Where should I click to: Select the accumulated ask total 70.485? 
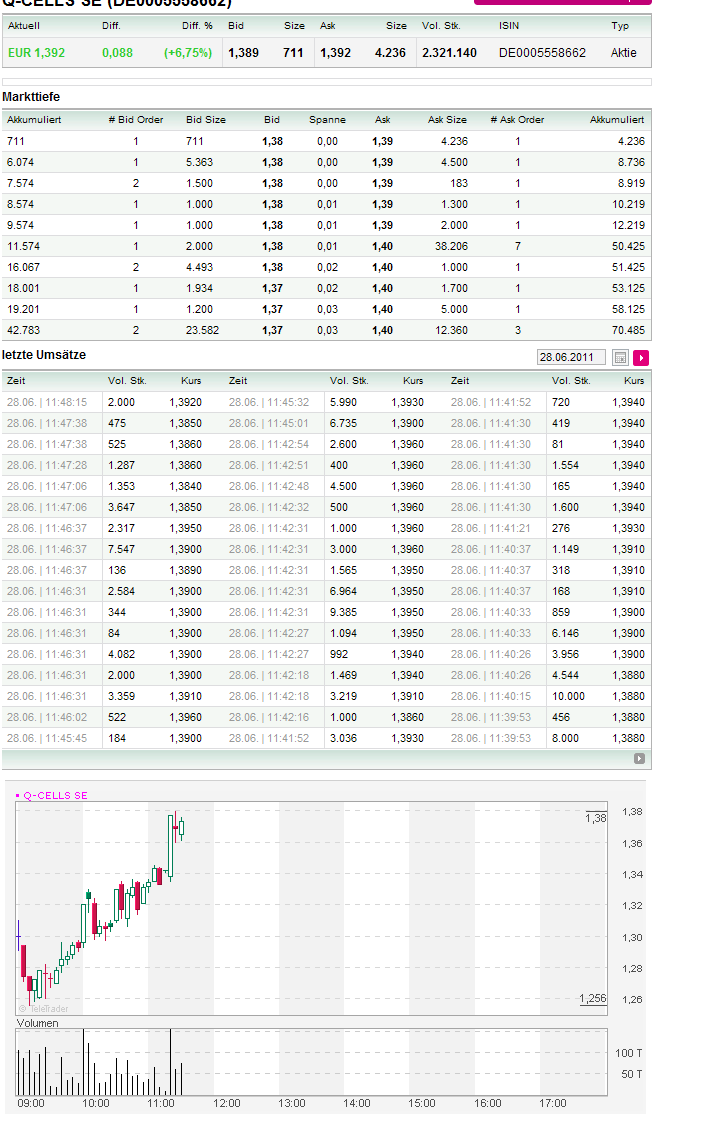tap(628, 330)
